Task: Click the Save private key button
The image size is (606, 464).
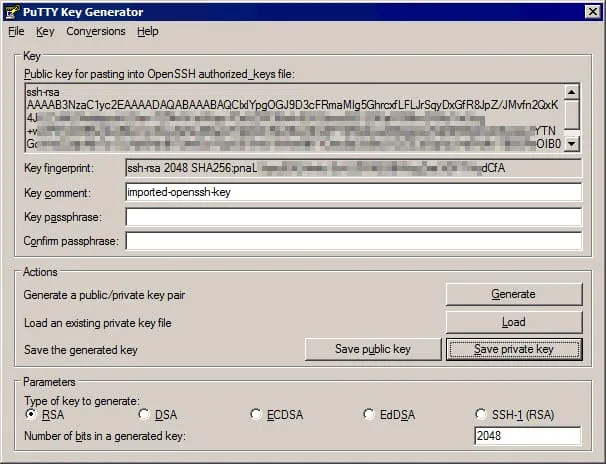Action: click(513, 349)
